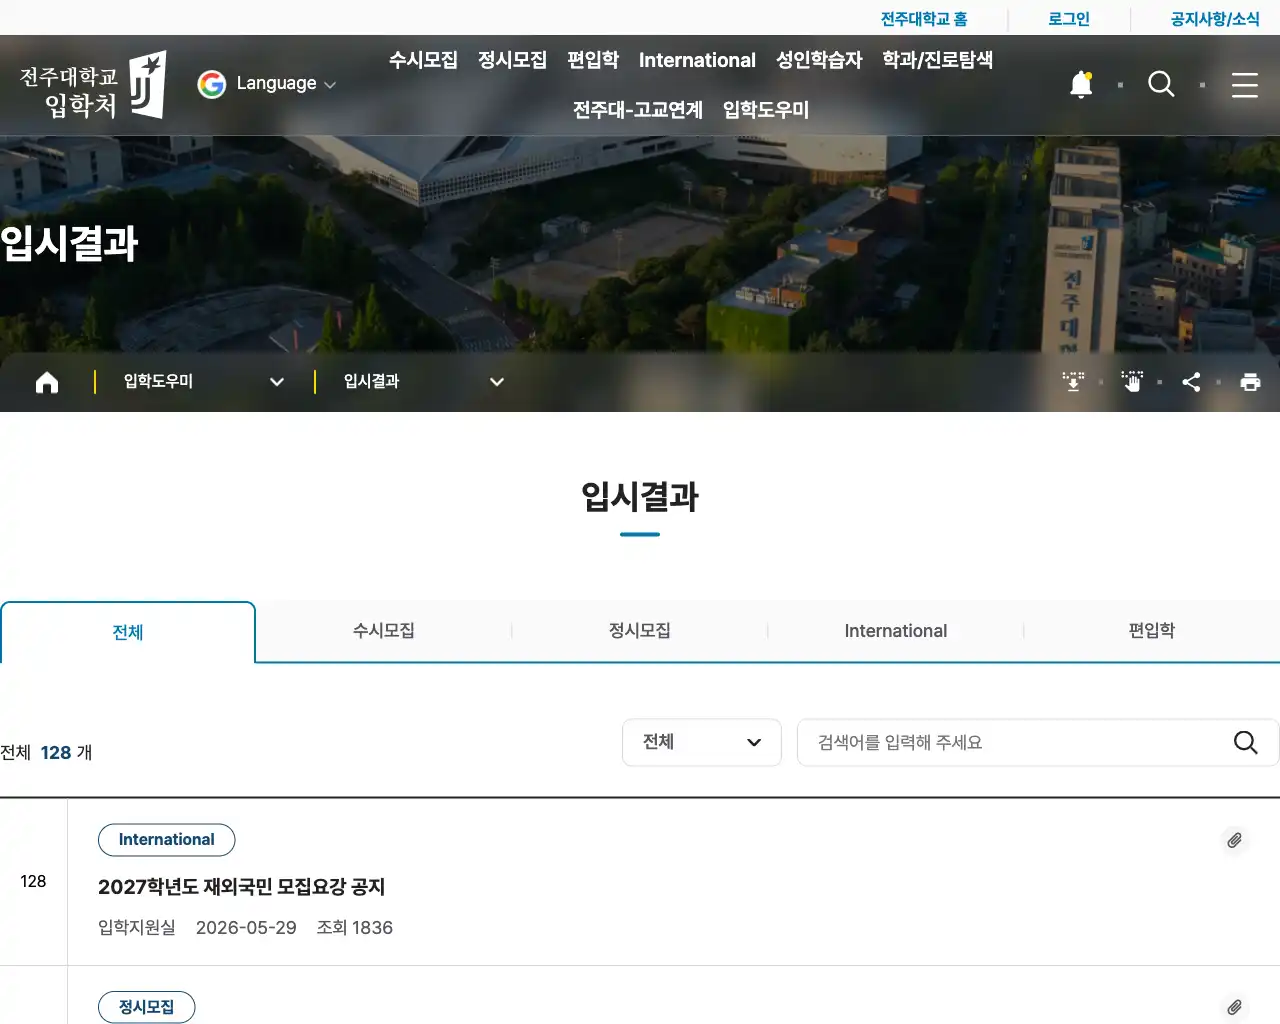1280x1024 pixels.
Task: Switch to the 편입학 tab
Action: pos(1152,631)
